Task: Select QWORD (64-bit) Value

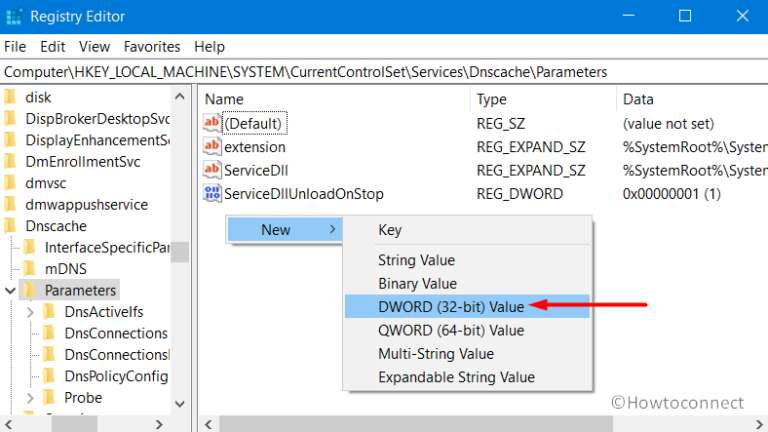Action: pyautogui.click(x=467, y=330)
